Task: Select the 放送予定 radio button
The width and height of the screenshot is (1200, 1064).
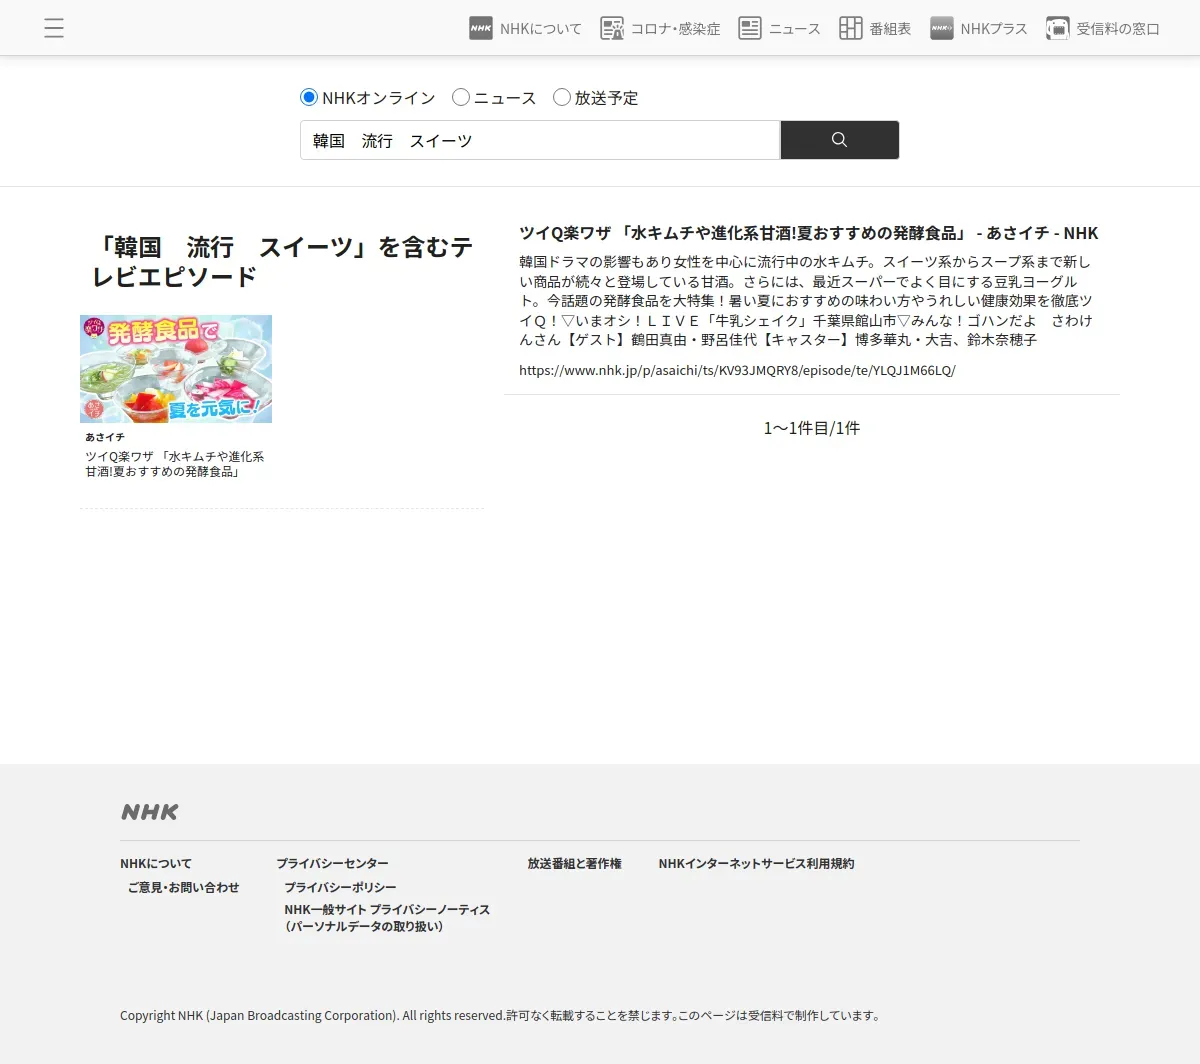Action: coord(562,97)
